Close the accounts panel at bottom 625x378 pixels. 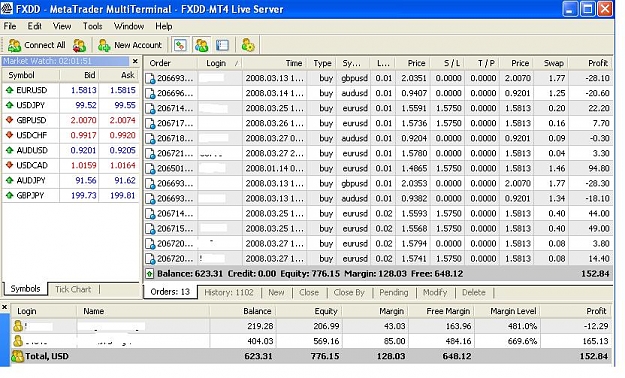4,307
